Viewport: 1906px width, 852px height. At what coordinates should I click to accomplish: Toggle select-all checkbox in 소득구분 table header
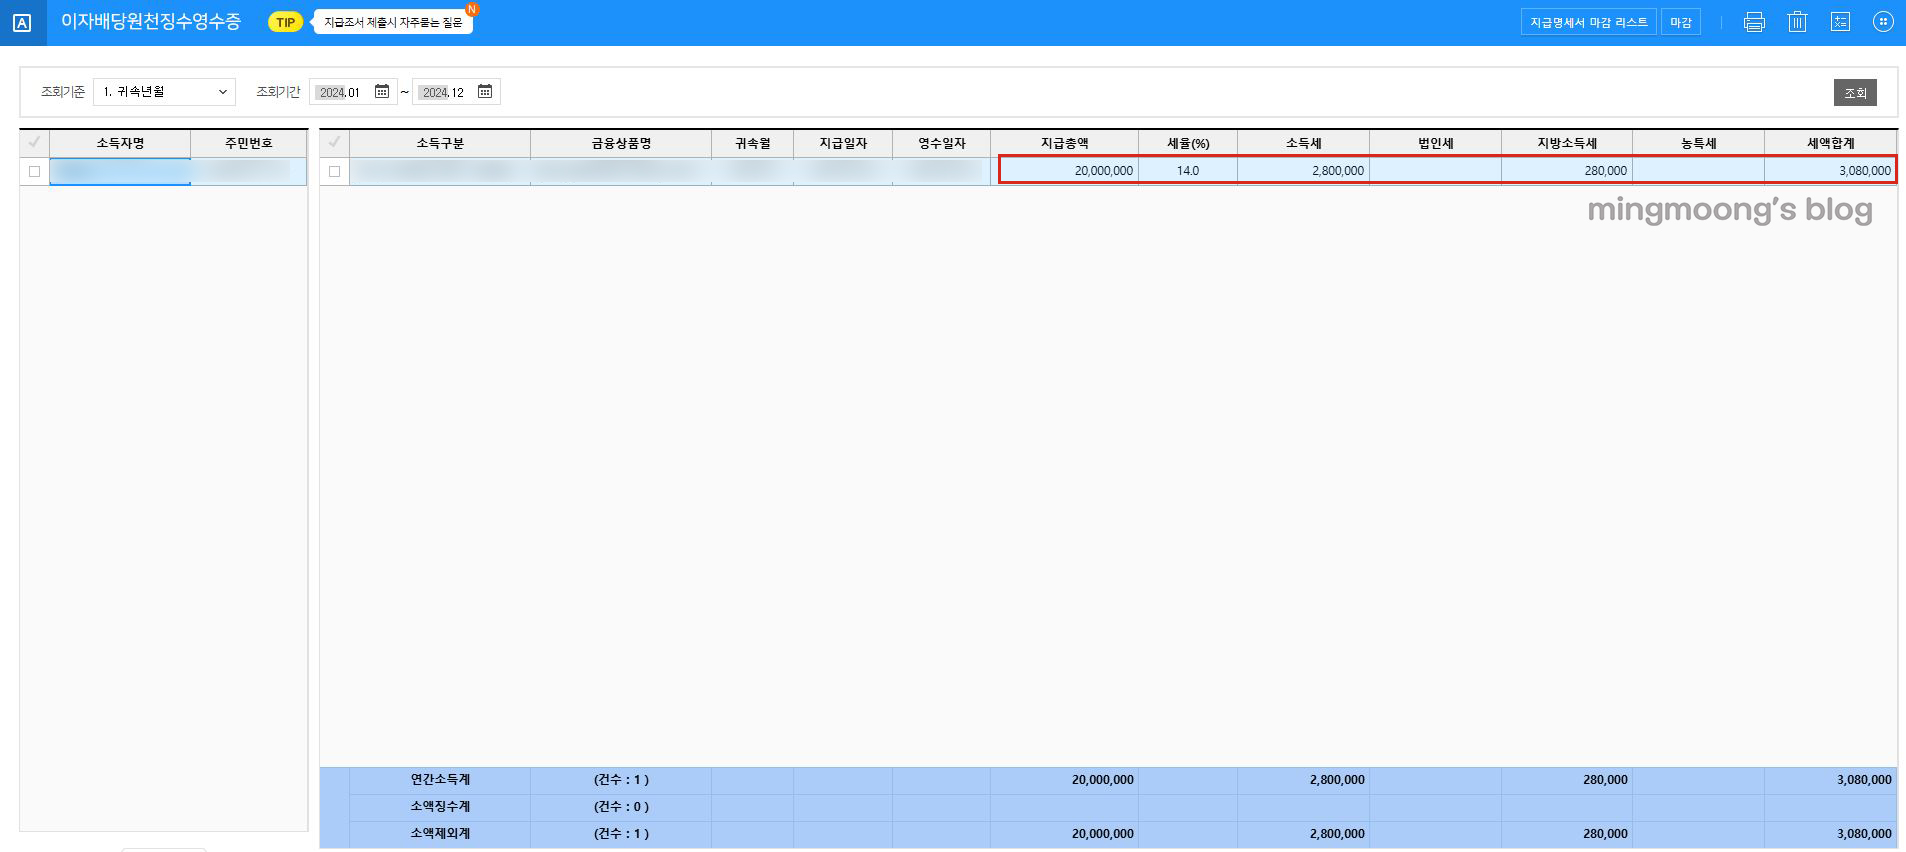tap(334, 143)
